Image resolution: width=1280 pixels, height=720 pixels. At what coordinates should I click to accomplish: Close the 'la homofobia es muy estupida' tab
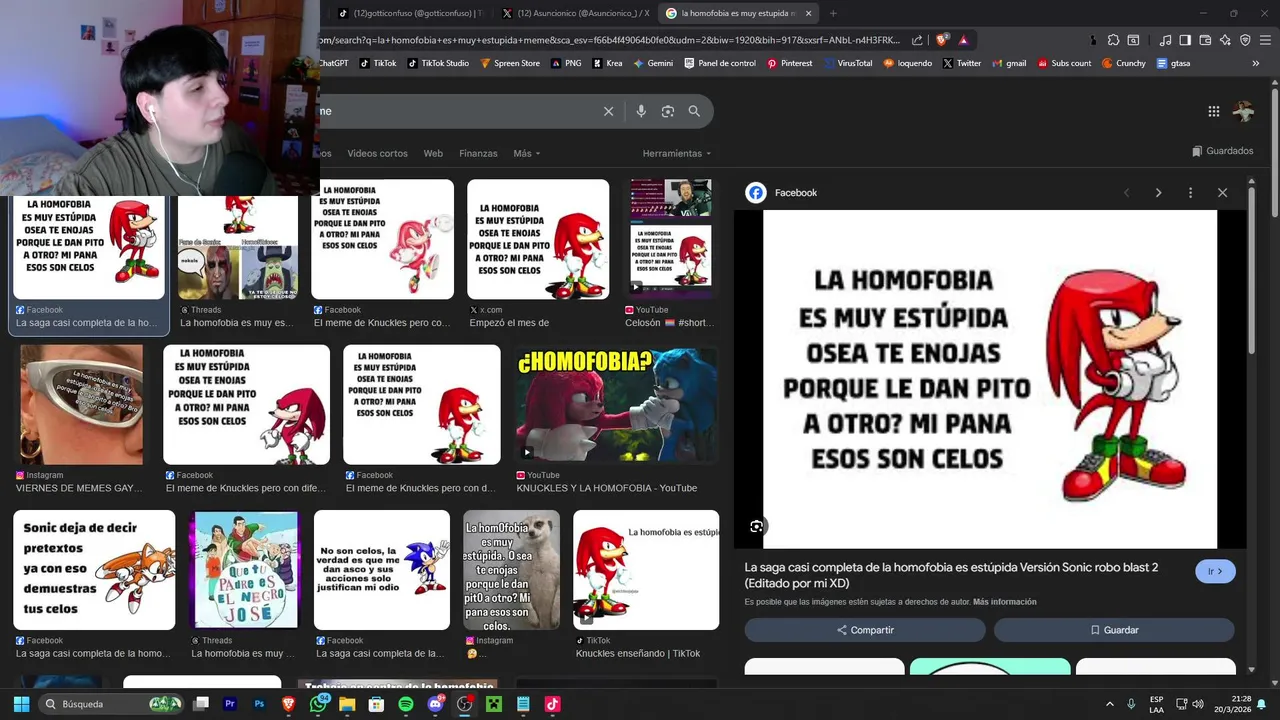pyautogui.click(x=808, y=13)
